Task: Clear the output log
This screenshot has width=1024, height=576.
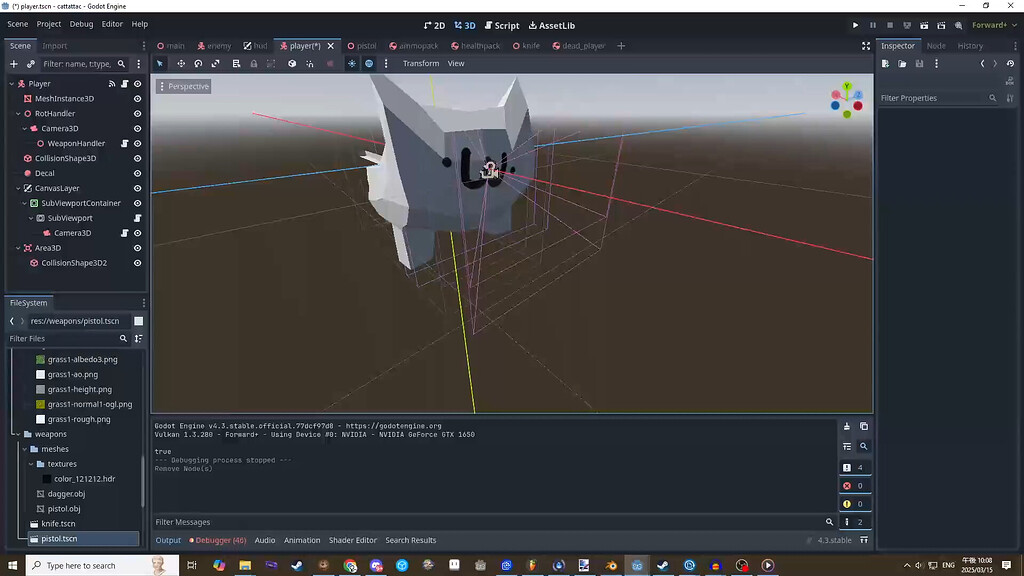Action: 847,426
